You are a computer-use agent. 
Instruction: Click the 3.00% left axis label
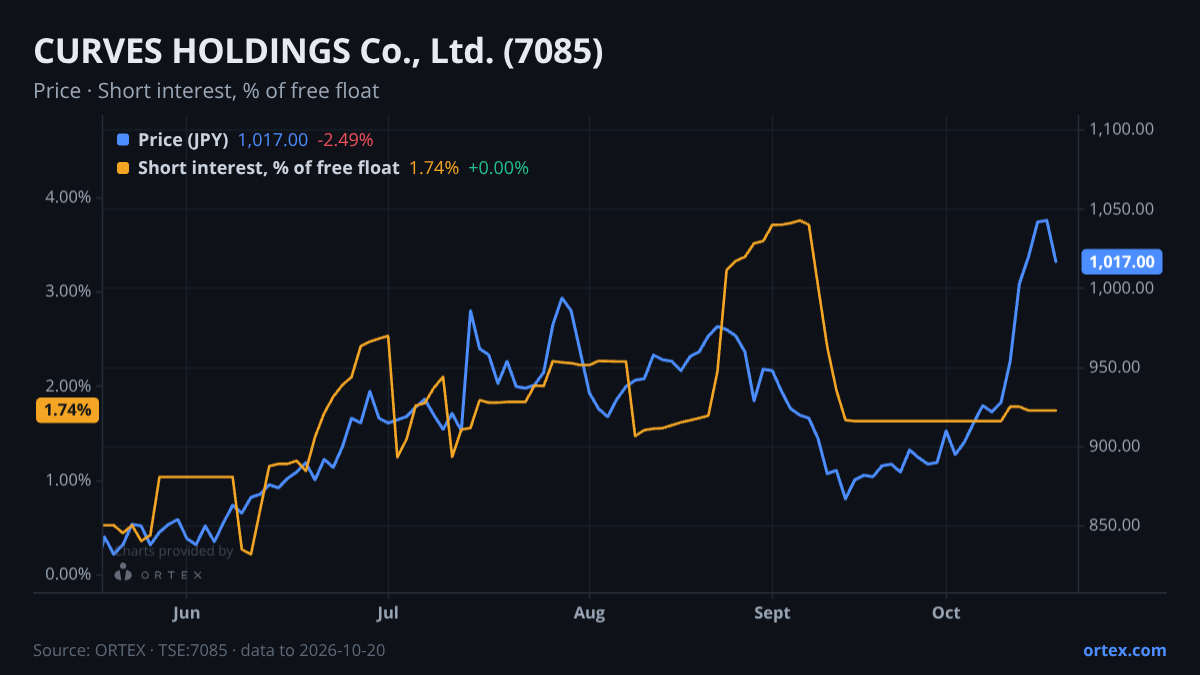pos(69,291)
